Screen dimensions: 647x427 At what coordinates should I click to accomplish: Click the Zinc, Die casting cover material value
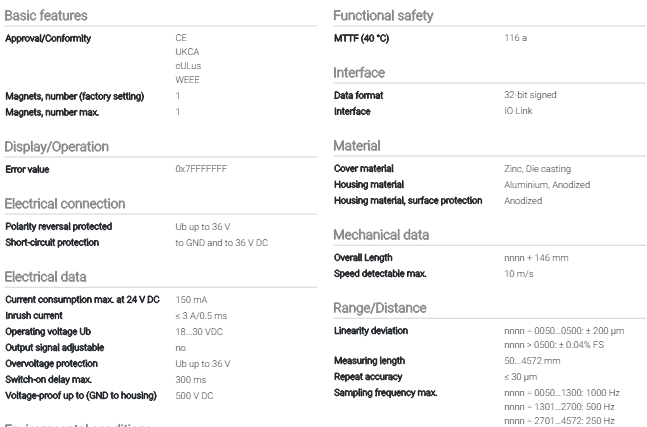tap(537, 169)
